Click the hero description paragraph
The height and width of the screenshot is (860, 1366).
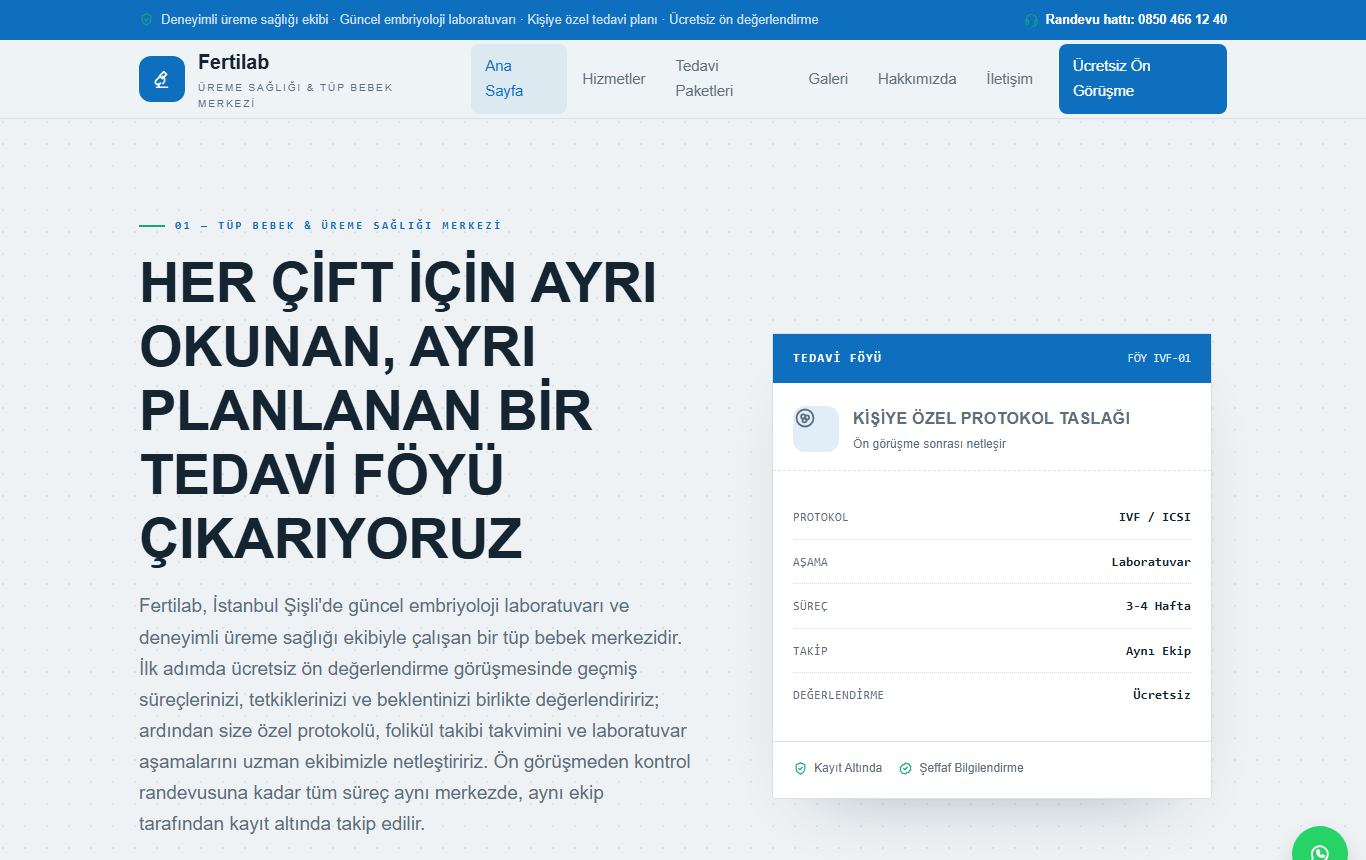pyautogui.click(x=415, y=715)
